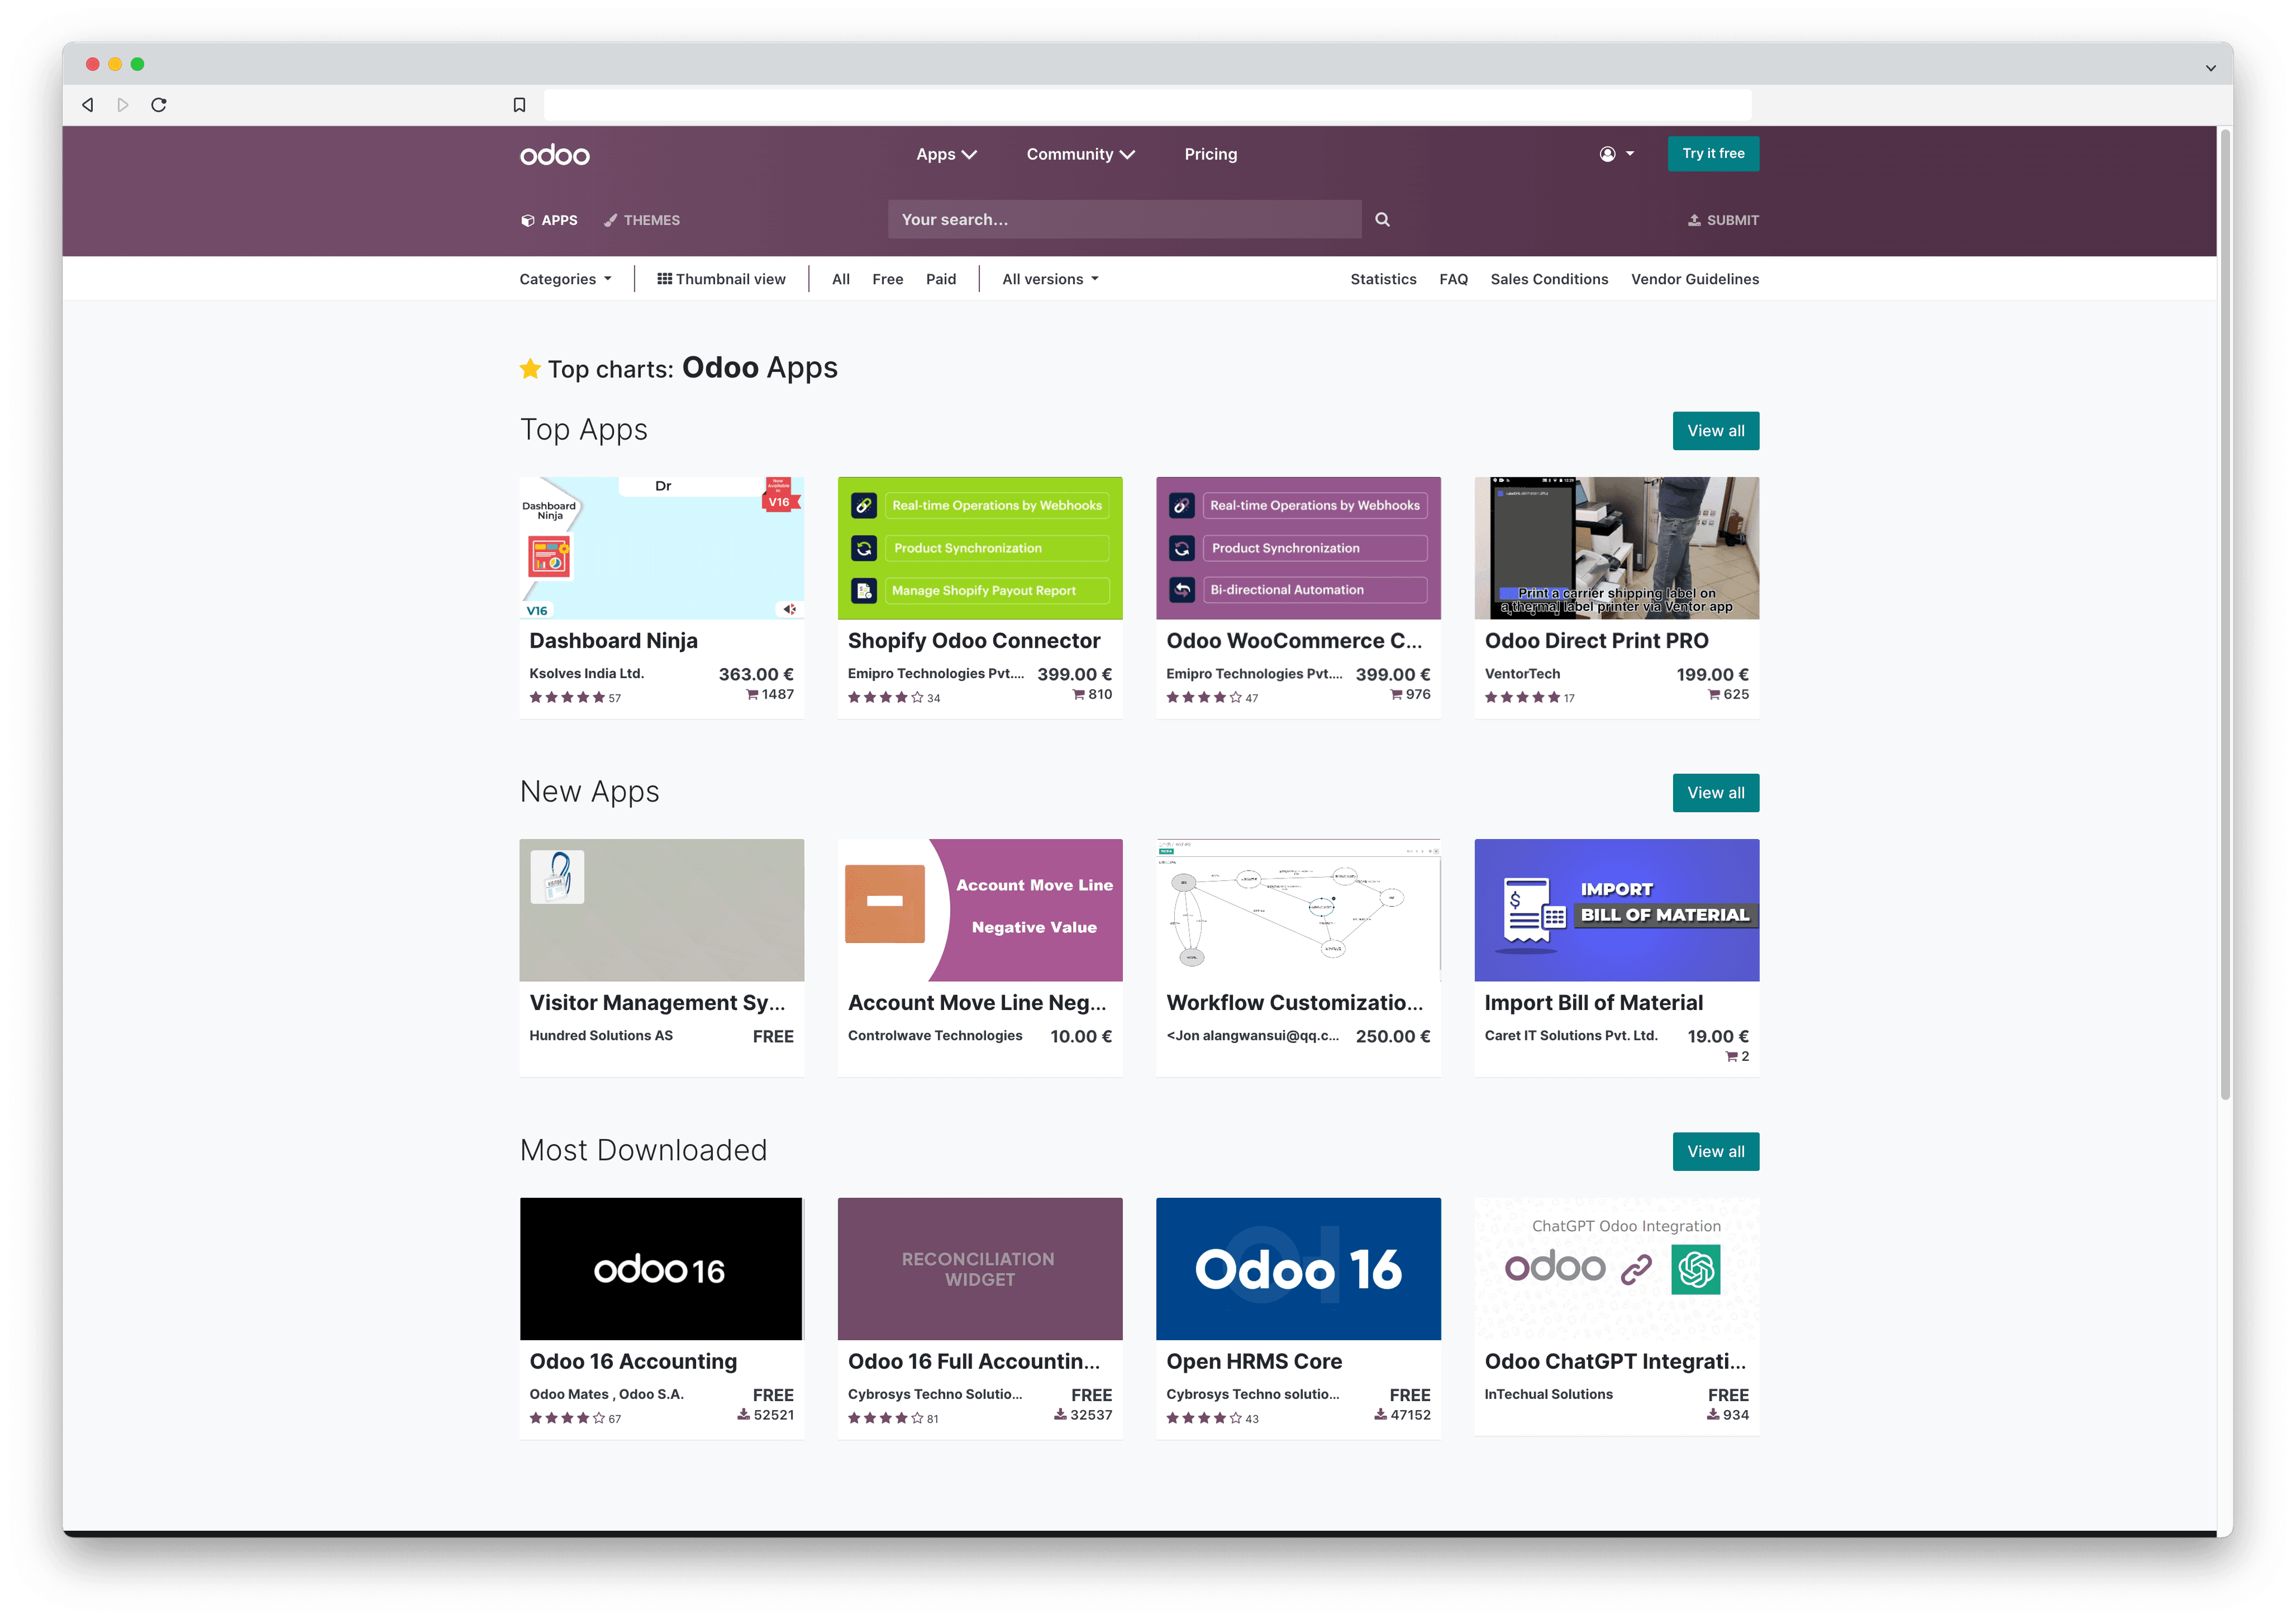Viewport: 2296px width, 1620px height.
Task: Switch to Thumbnail view
Action: (721, 279)
